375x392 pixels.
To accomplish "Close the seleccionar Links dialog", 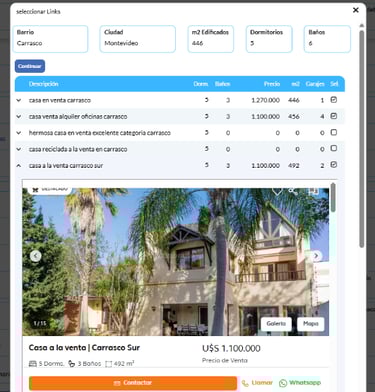I will click(x=356, y=10).
